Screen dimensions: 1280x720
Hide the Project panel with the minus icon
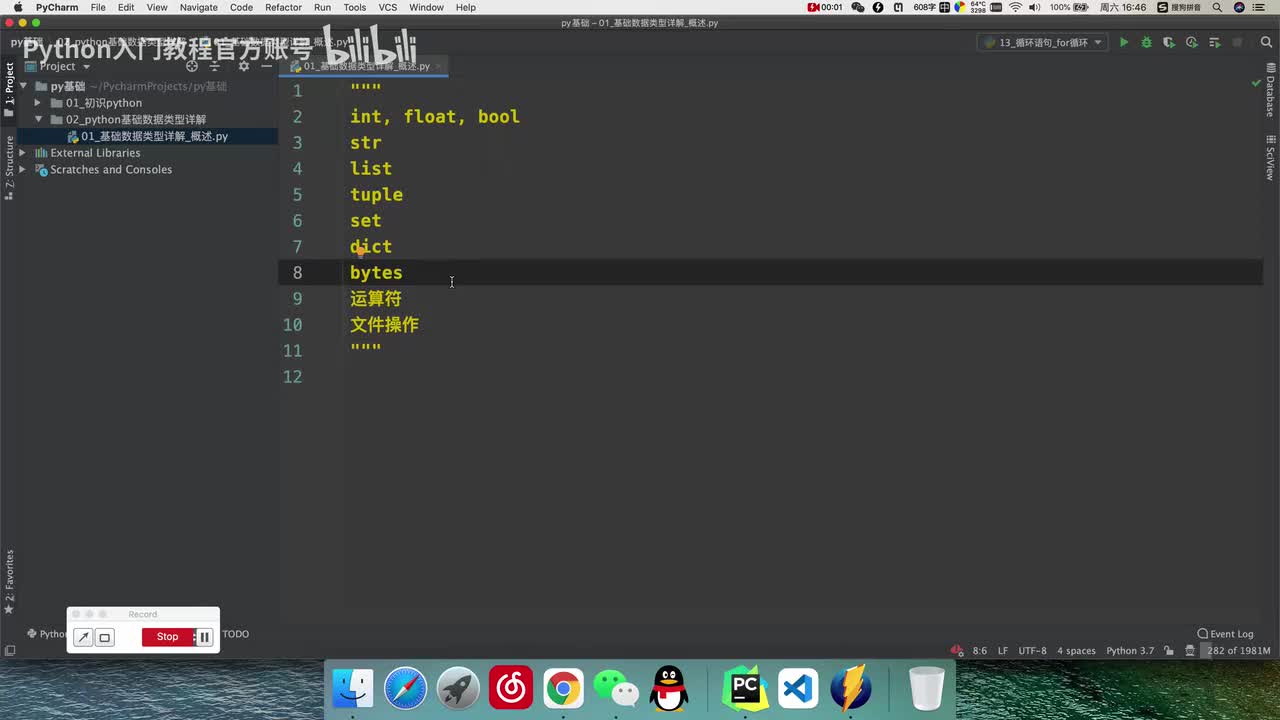point(266,66)
